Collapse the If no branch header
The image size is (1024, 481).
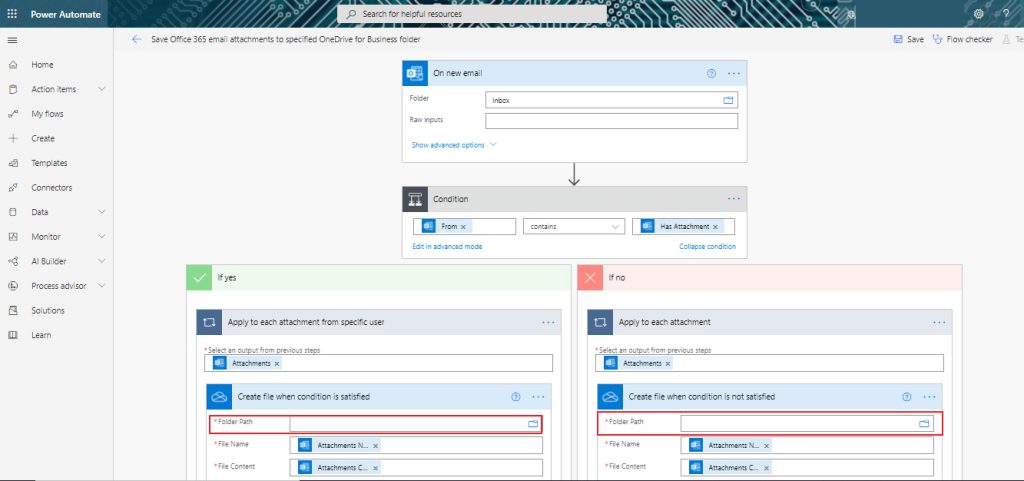(769, 277)
